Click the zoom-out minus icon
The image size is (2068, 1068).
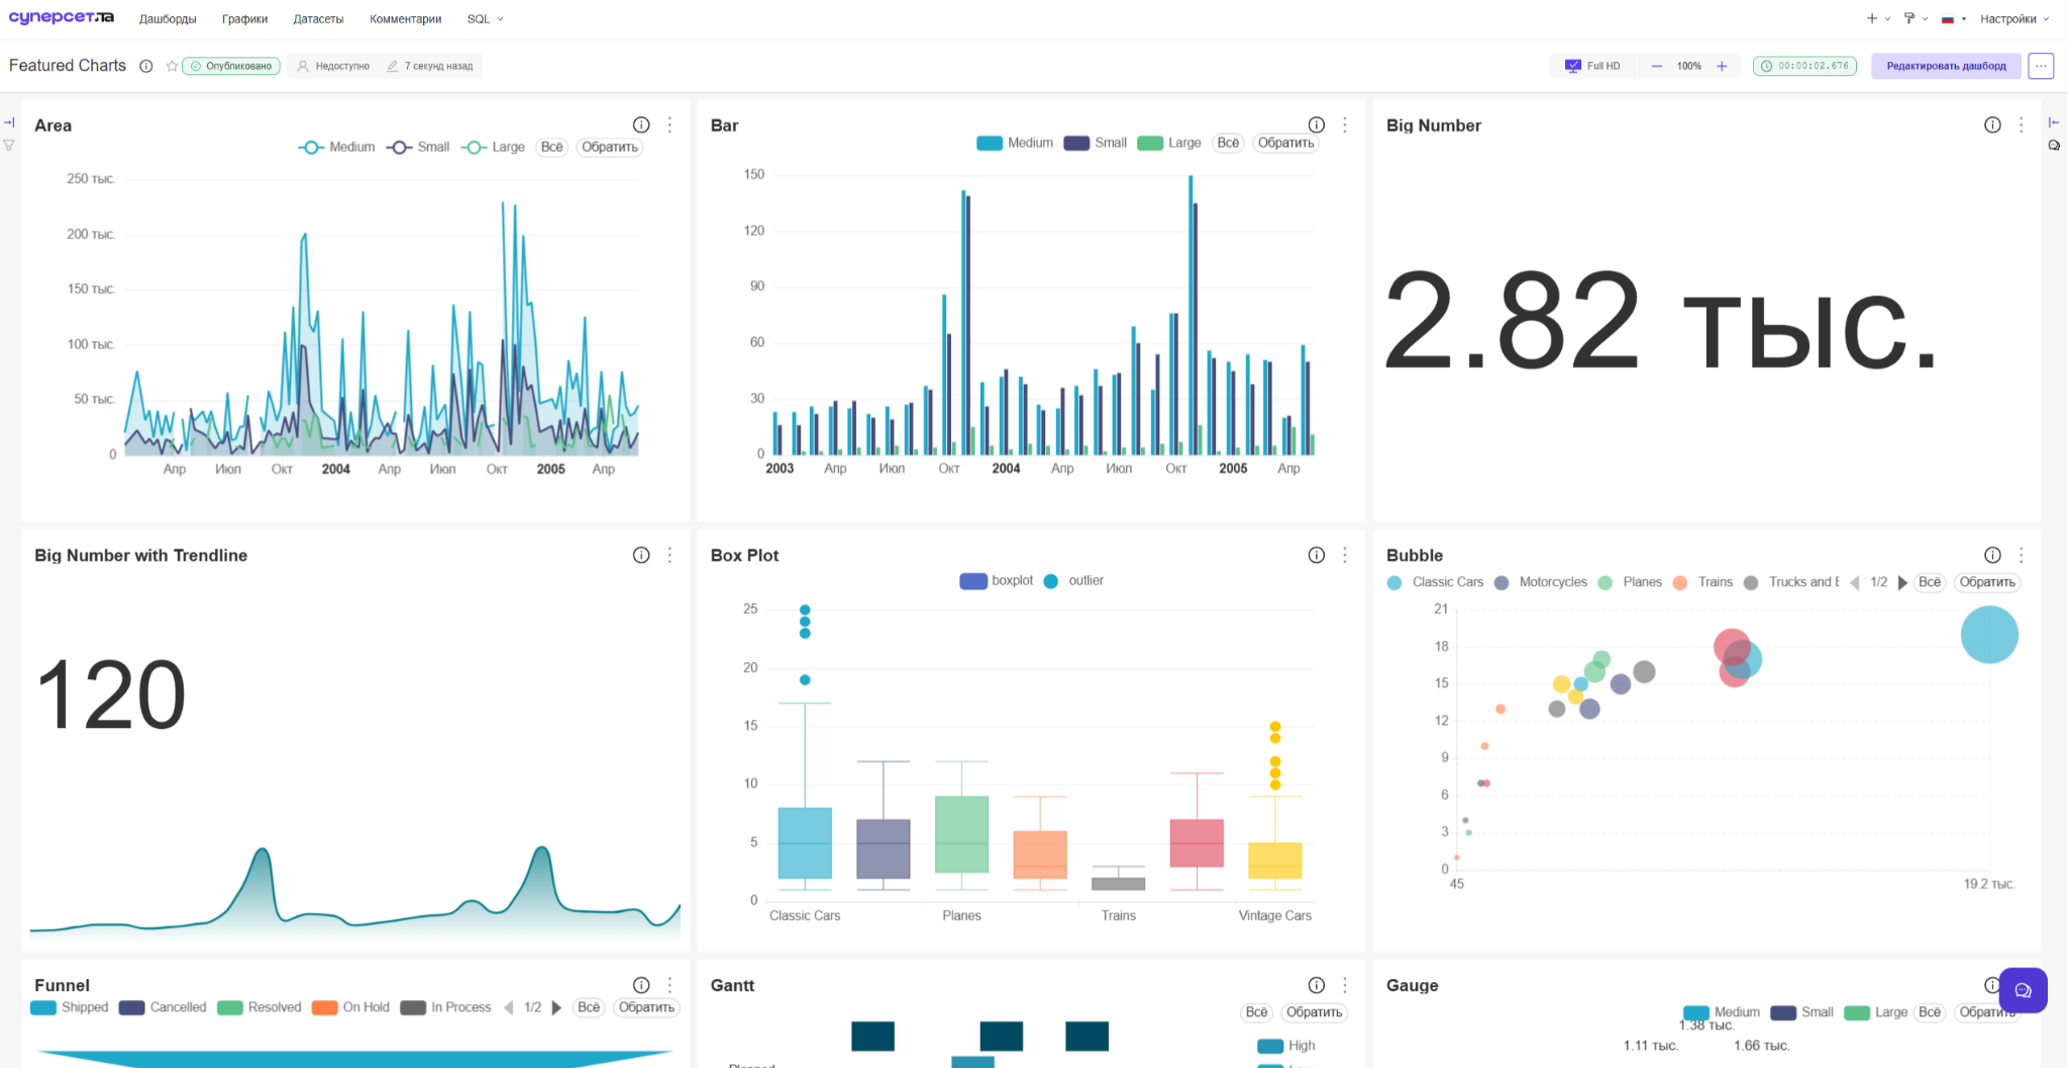point(1657,66)
